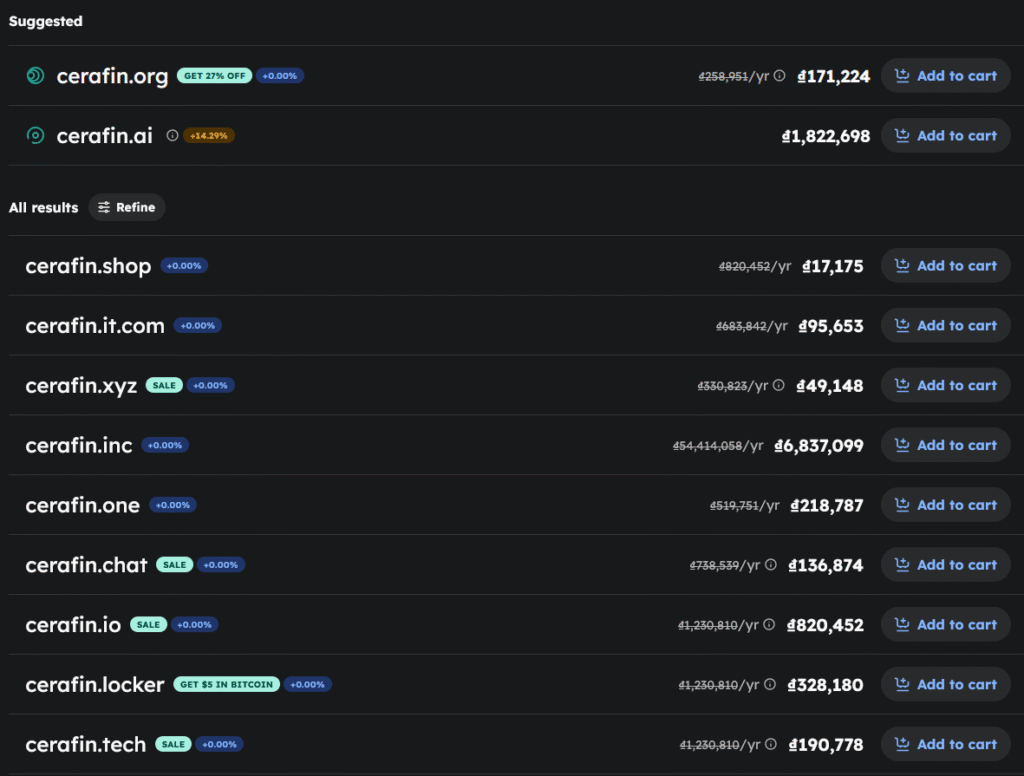Click price info icon for cerafin.org
Image resolution: width=1024 pixels, height=776 pixels.
(x=780, y=76)
